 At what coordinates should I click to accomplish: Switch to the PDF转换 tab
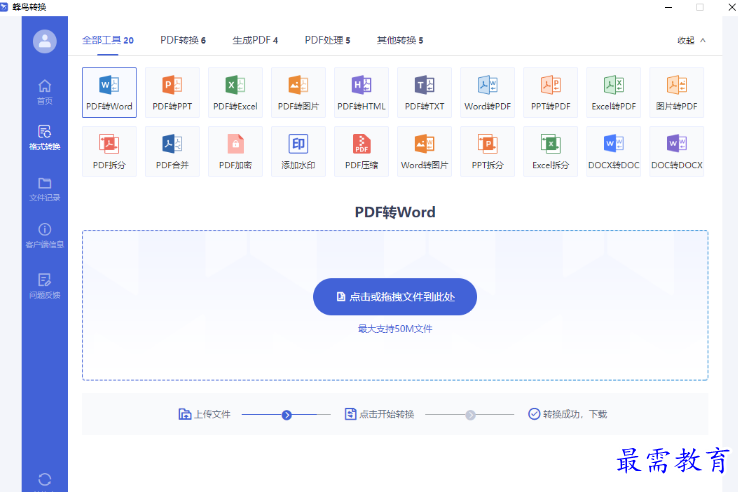[x=183, y=41]
